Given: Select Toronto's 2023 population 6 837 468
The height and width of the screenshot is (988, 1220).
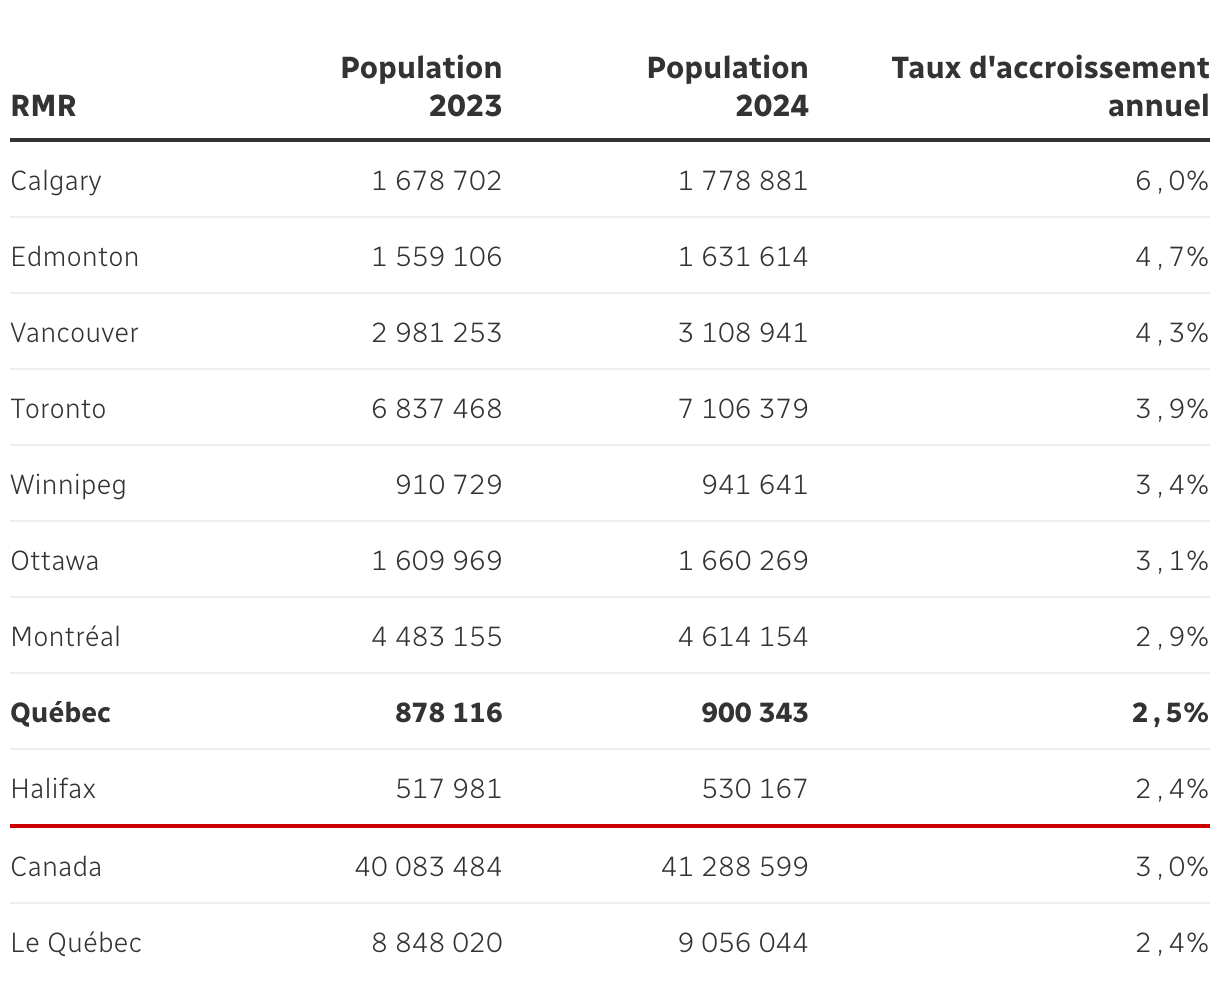Looking at the screenshot, I should tap(437, 409).
